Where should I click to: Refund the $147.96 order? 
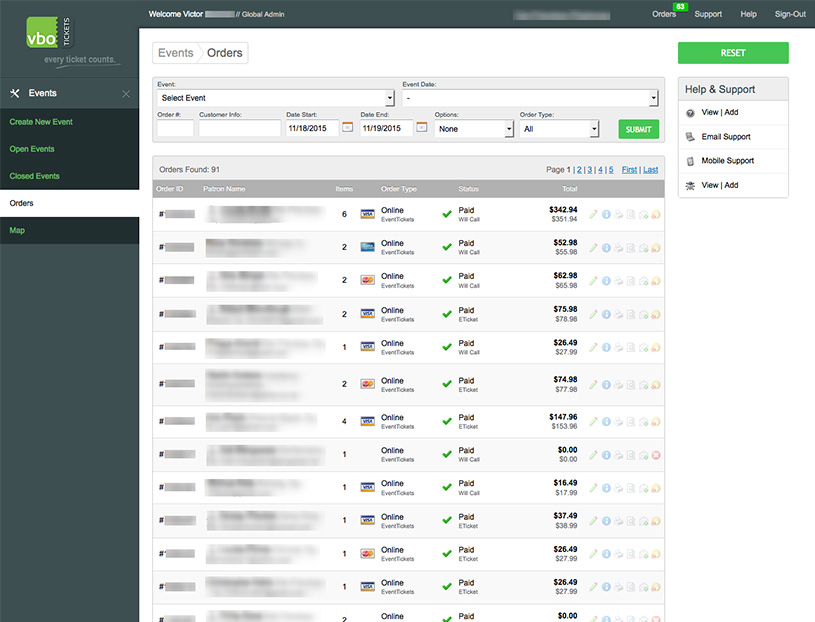click(x=656, y=421)
